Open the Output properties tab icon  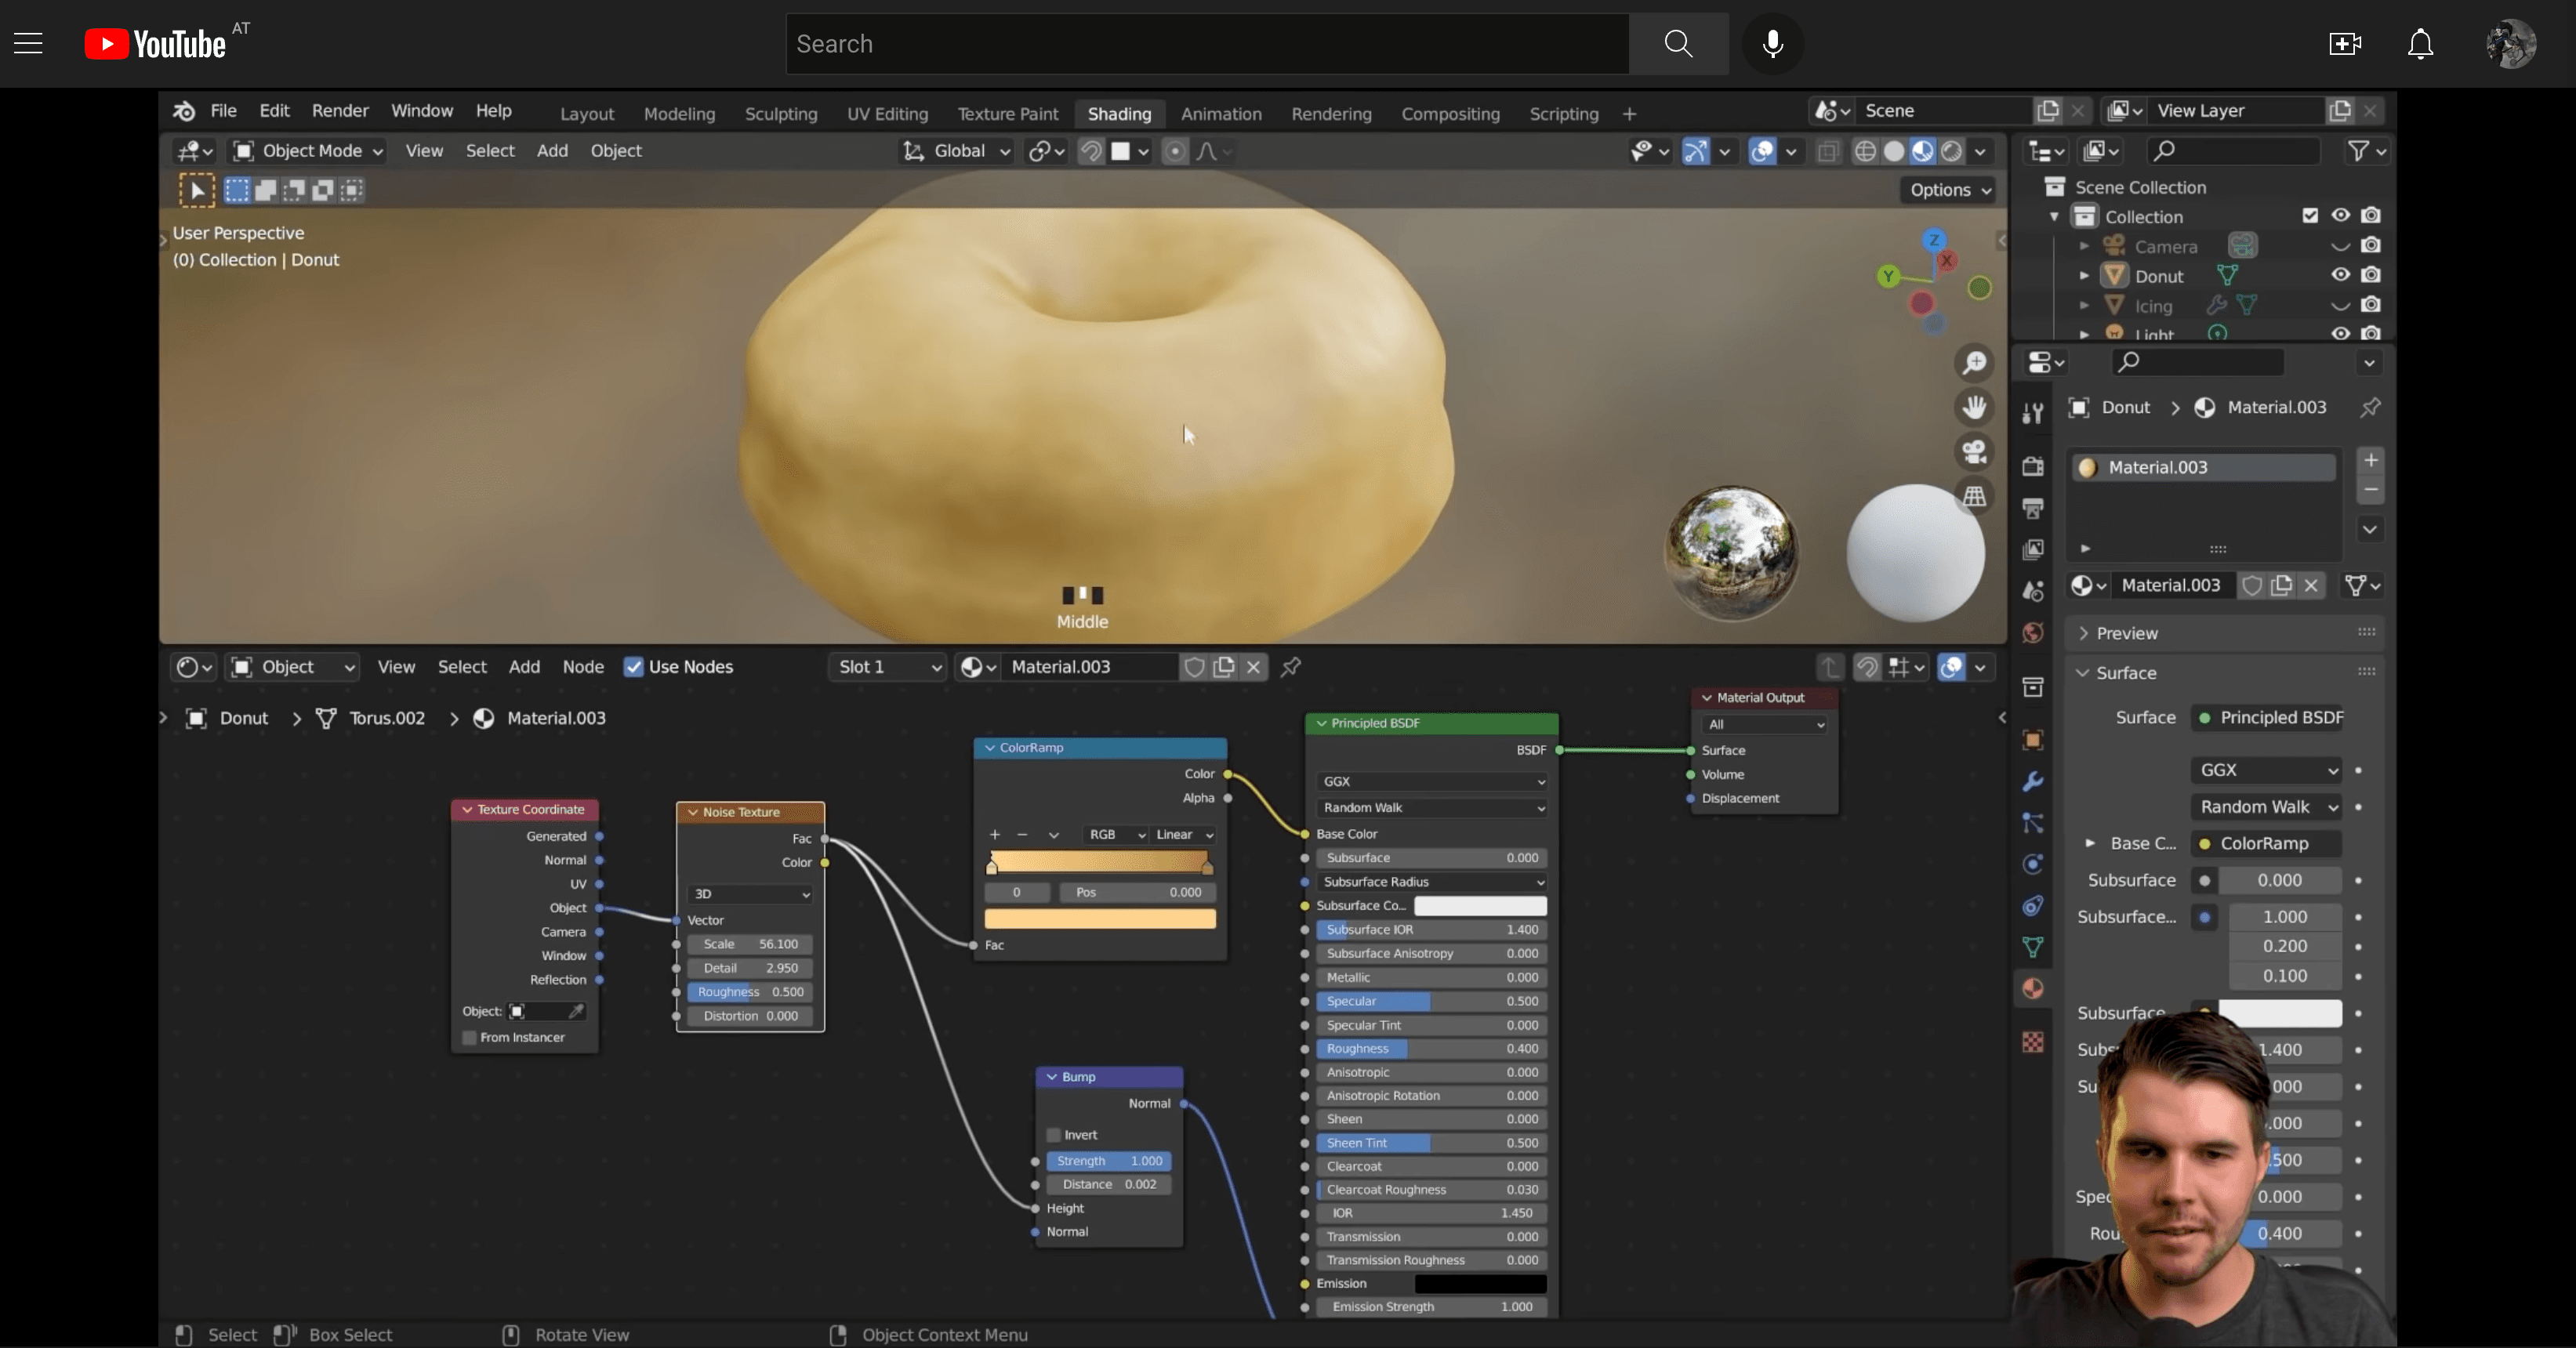(2033, 508)
